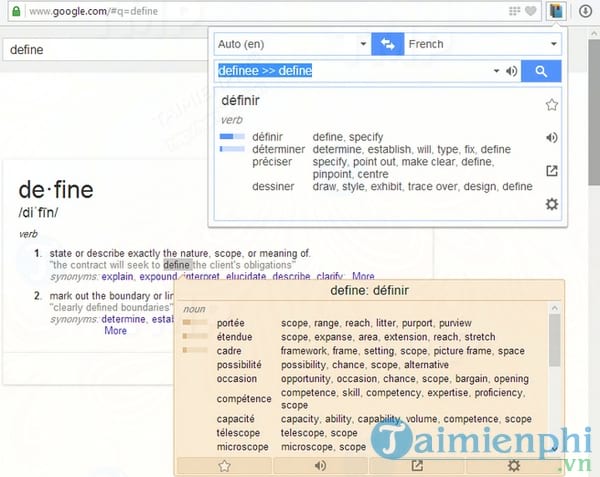
Task: Click 'possibilité' in the noun list
Action: tap(239, 365)
